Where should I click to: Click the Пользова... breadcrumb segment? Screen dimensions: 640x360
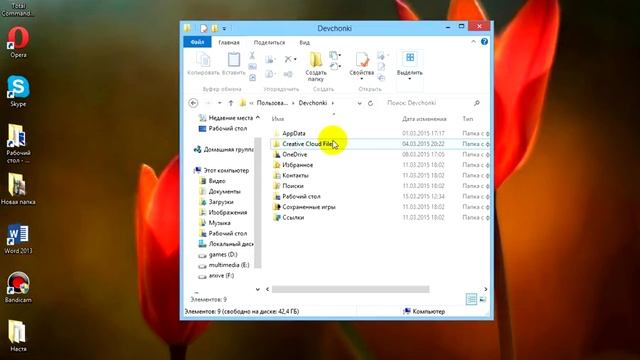pos(272,103)
